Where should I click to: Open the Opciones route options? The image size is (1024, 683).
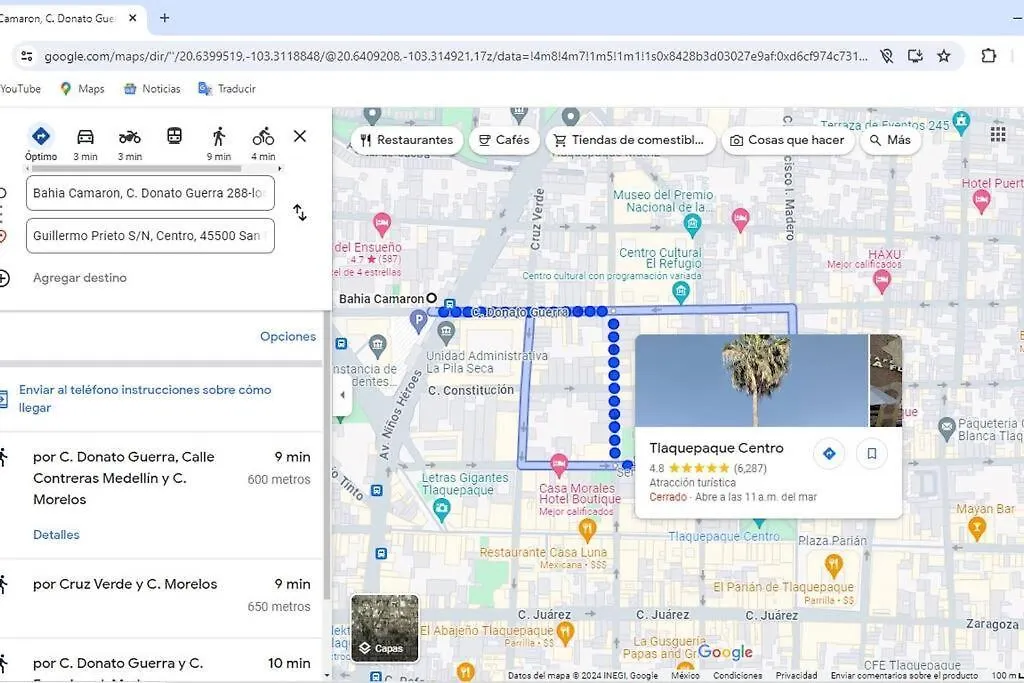288,336
